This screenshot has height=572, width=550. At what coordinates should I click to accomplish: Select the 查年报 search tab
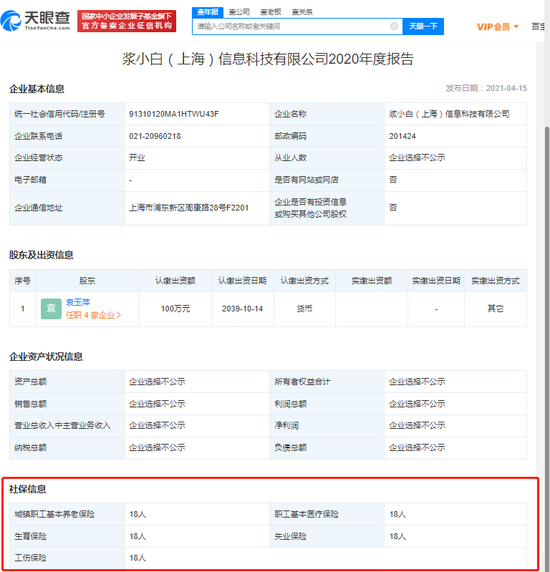pos(208,12)
